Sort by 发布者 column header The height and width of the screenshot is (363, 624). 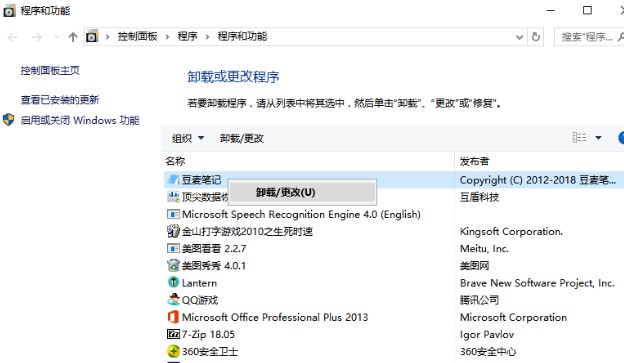(x=474, y=161)
